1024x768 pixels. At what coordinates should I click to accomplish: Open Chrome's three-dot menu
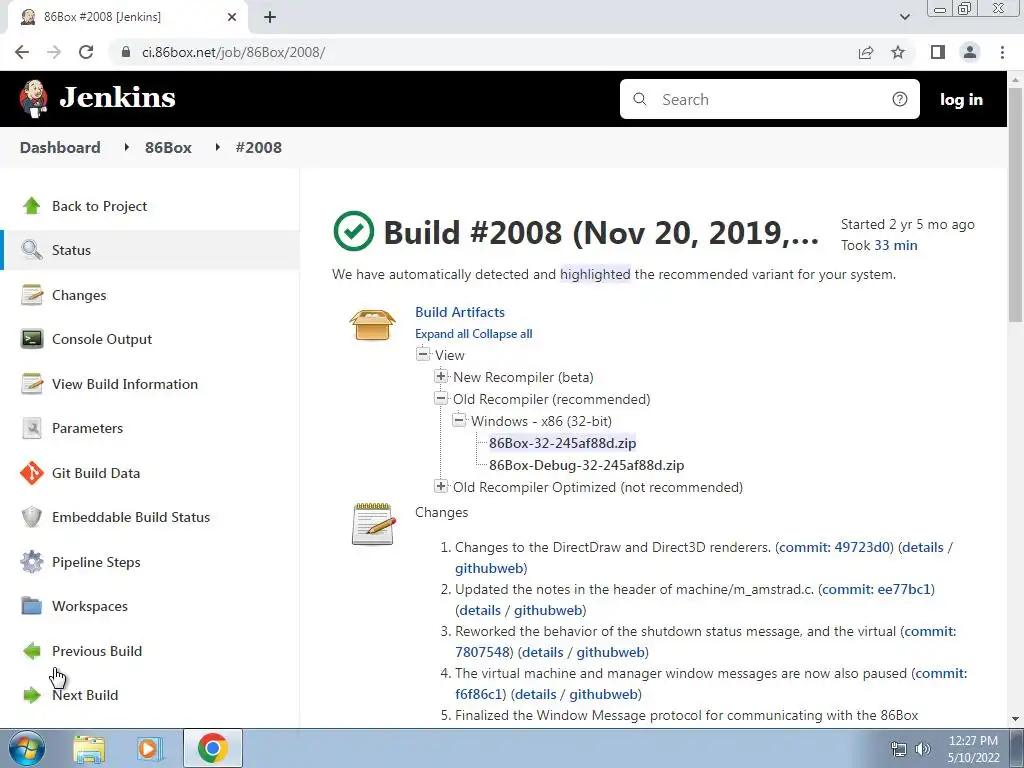(1002, 52)
